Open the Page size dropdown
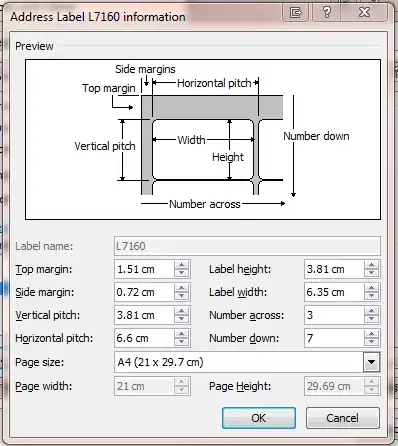 tap(371, 362)
